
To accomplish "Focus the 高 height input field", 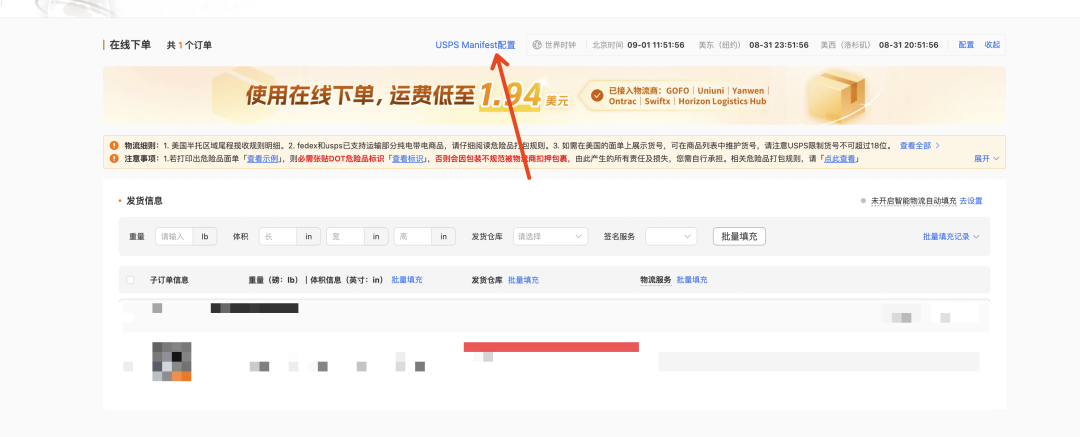I will 413,236.
